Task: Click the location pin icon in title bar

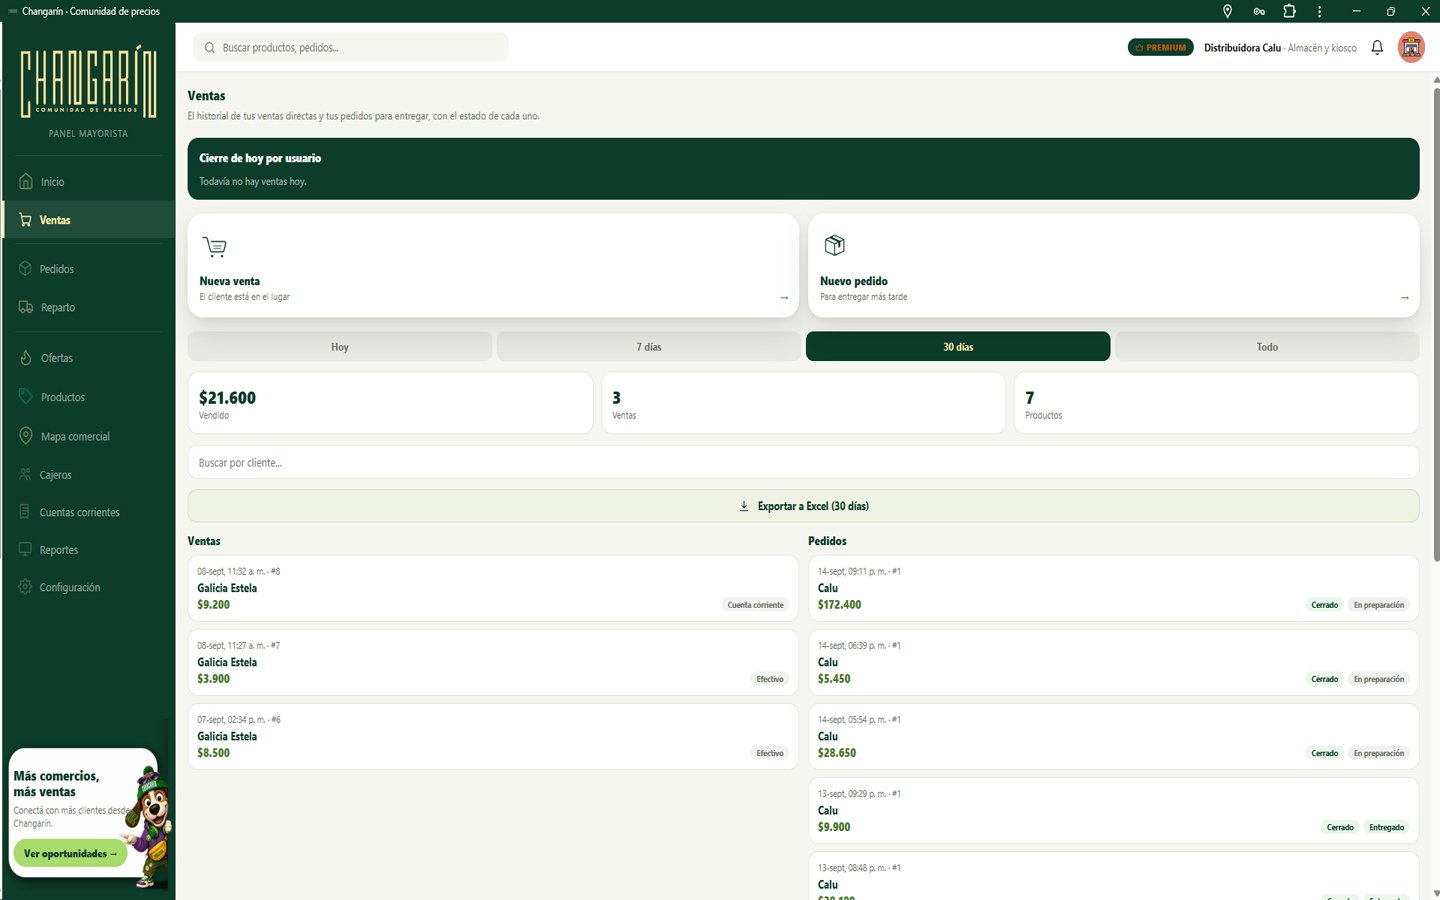Action: pos(1227,11)
